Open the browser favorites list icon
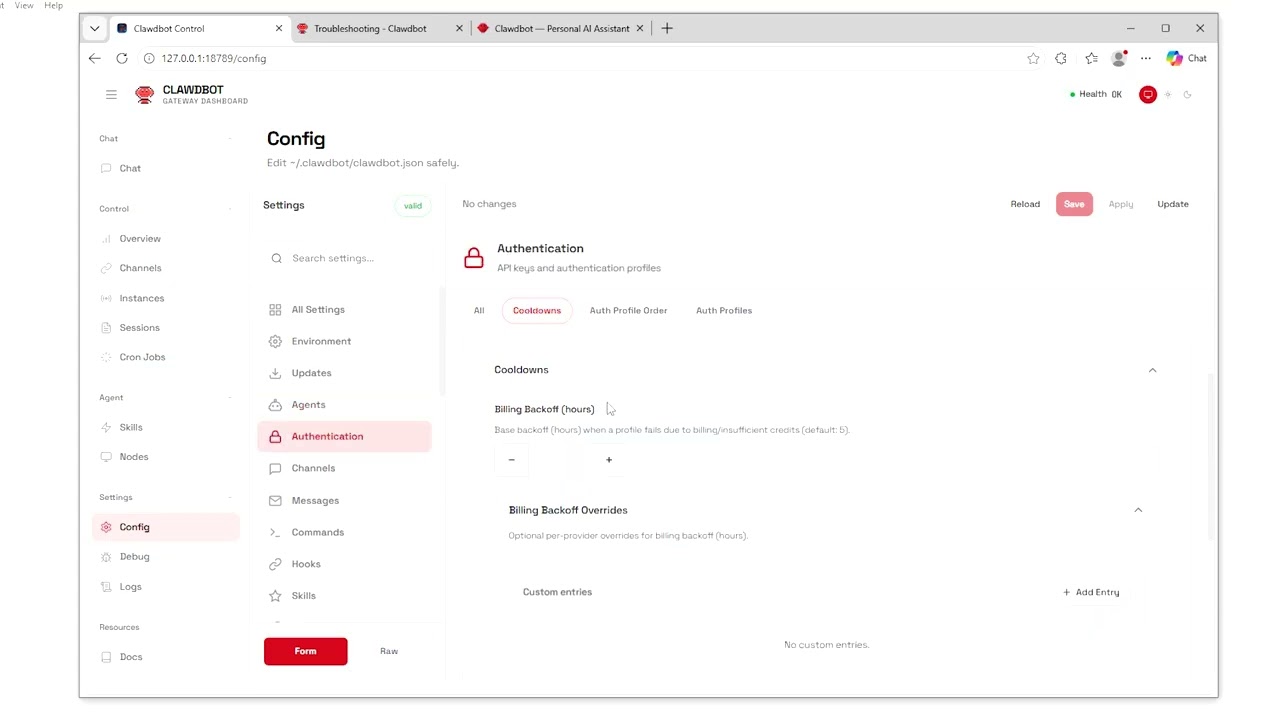 tap(1091, 58)
